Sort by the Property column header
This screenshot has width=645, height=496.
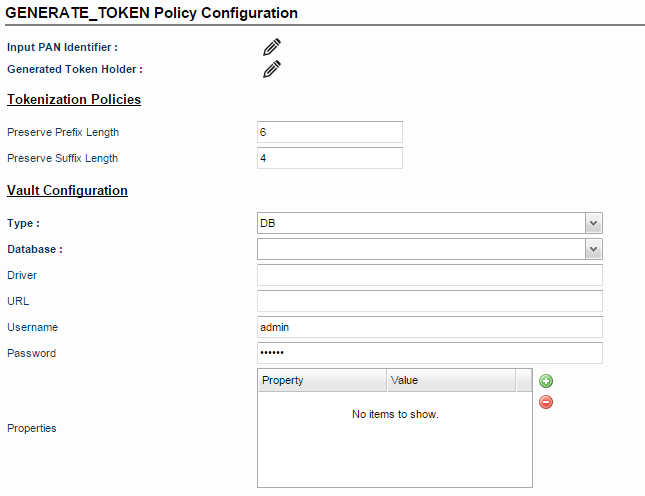(x=322, y=380)
